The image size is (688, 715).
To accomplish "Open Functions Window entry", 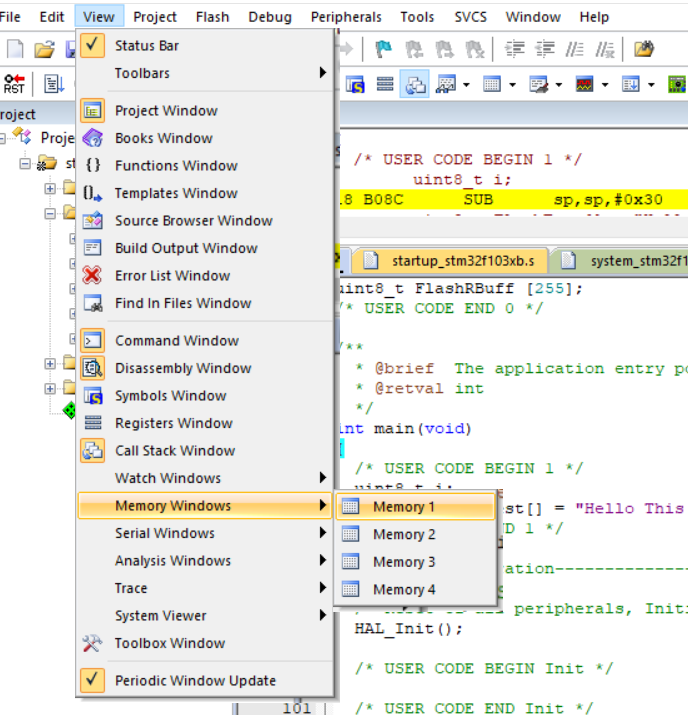I will pos(205,166).
